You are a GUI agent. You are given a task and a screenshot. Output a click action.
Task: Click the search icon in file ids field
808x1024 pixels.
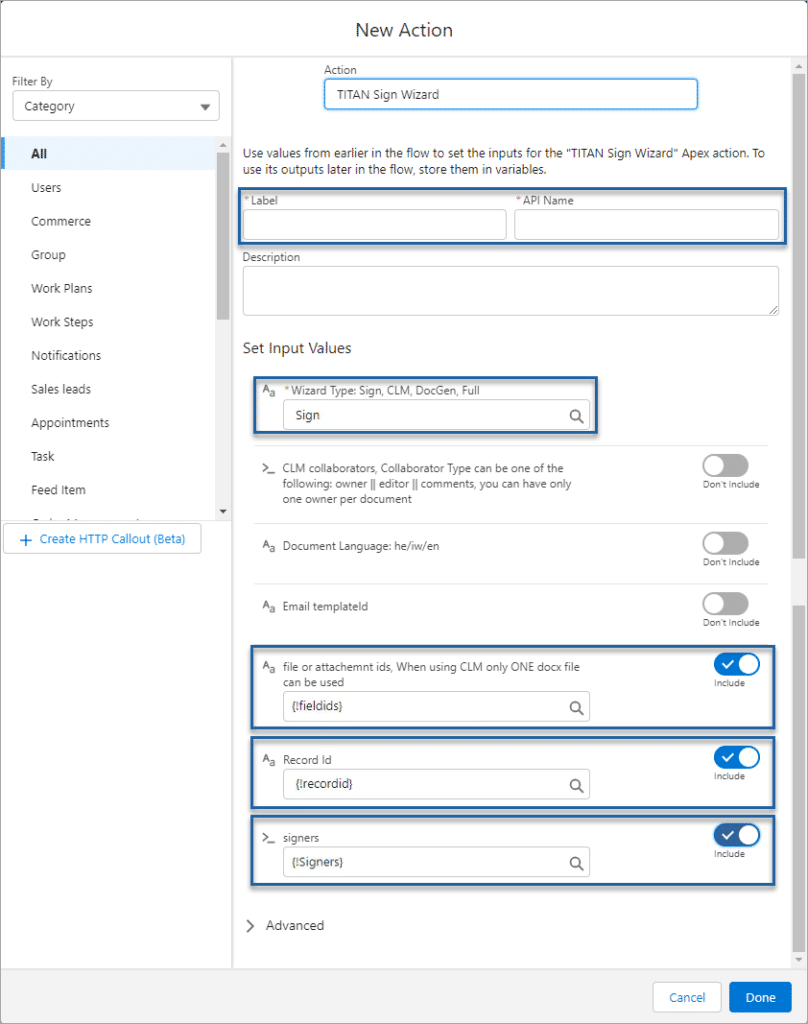[576, 708]
